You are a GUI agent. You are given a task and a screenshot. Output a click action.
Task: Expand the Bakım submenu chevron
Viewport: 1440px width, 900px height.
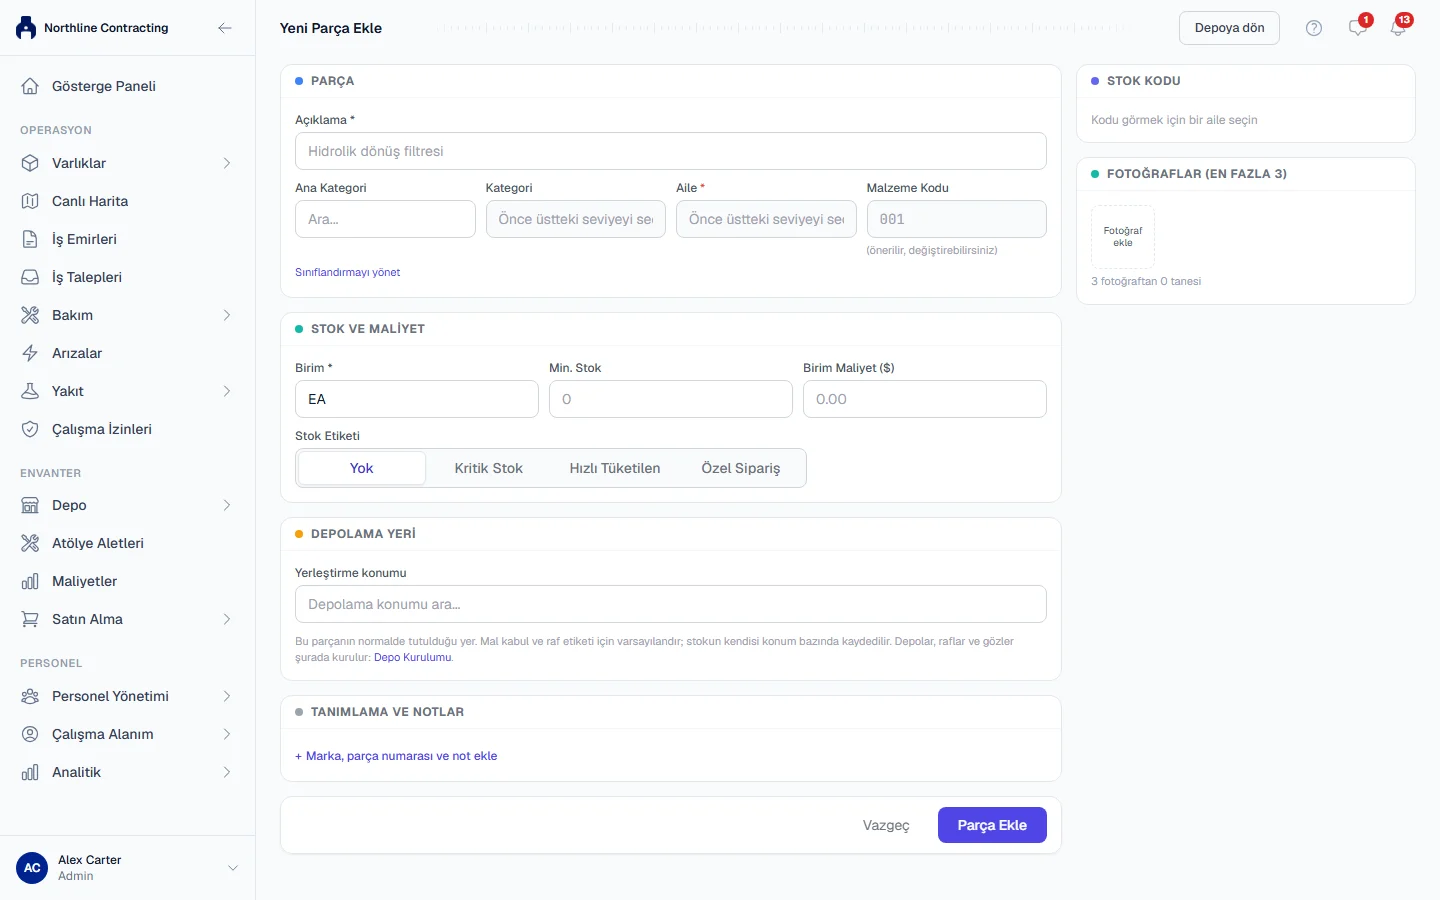pos(227,315)
